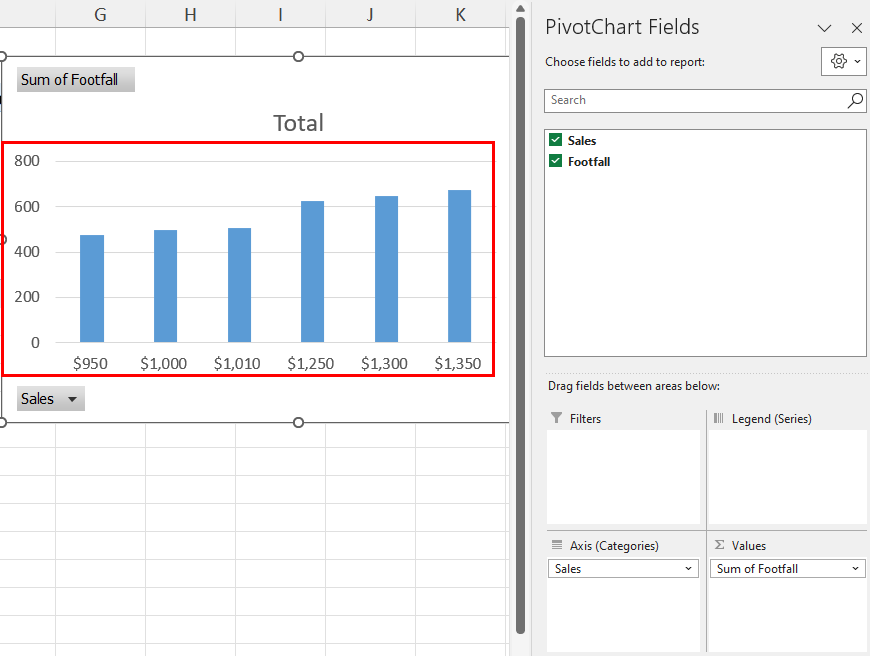Click the $1,300 bar in chart
The width and height of the screenshot is (870, 656).
[x=386, y=269]
